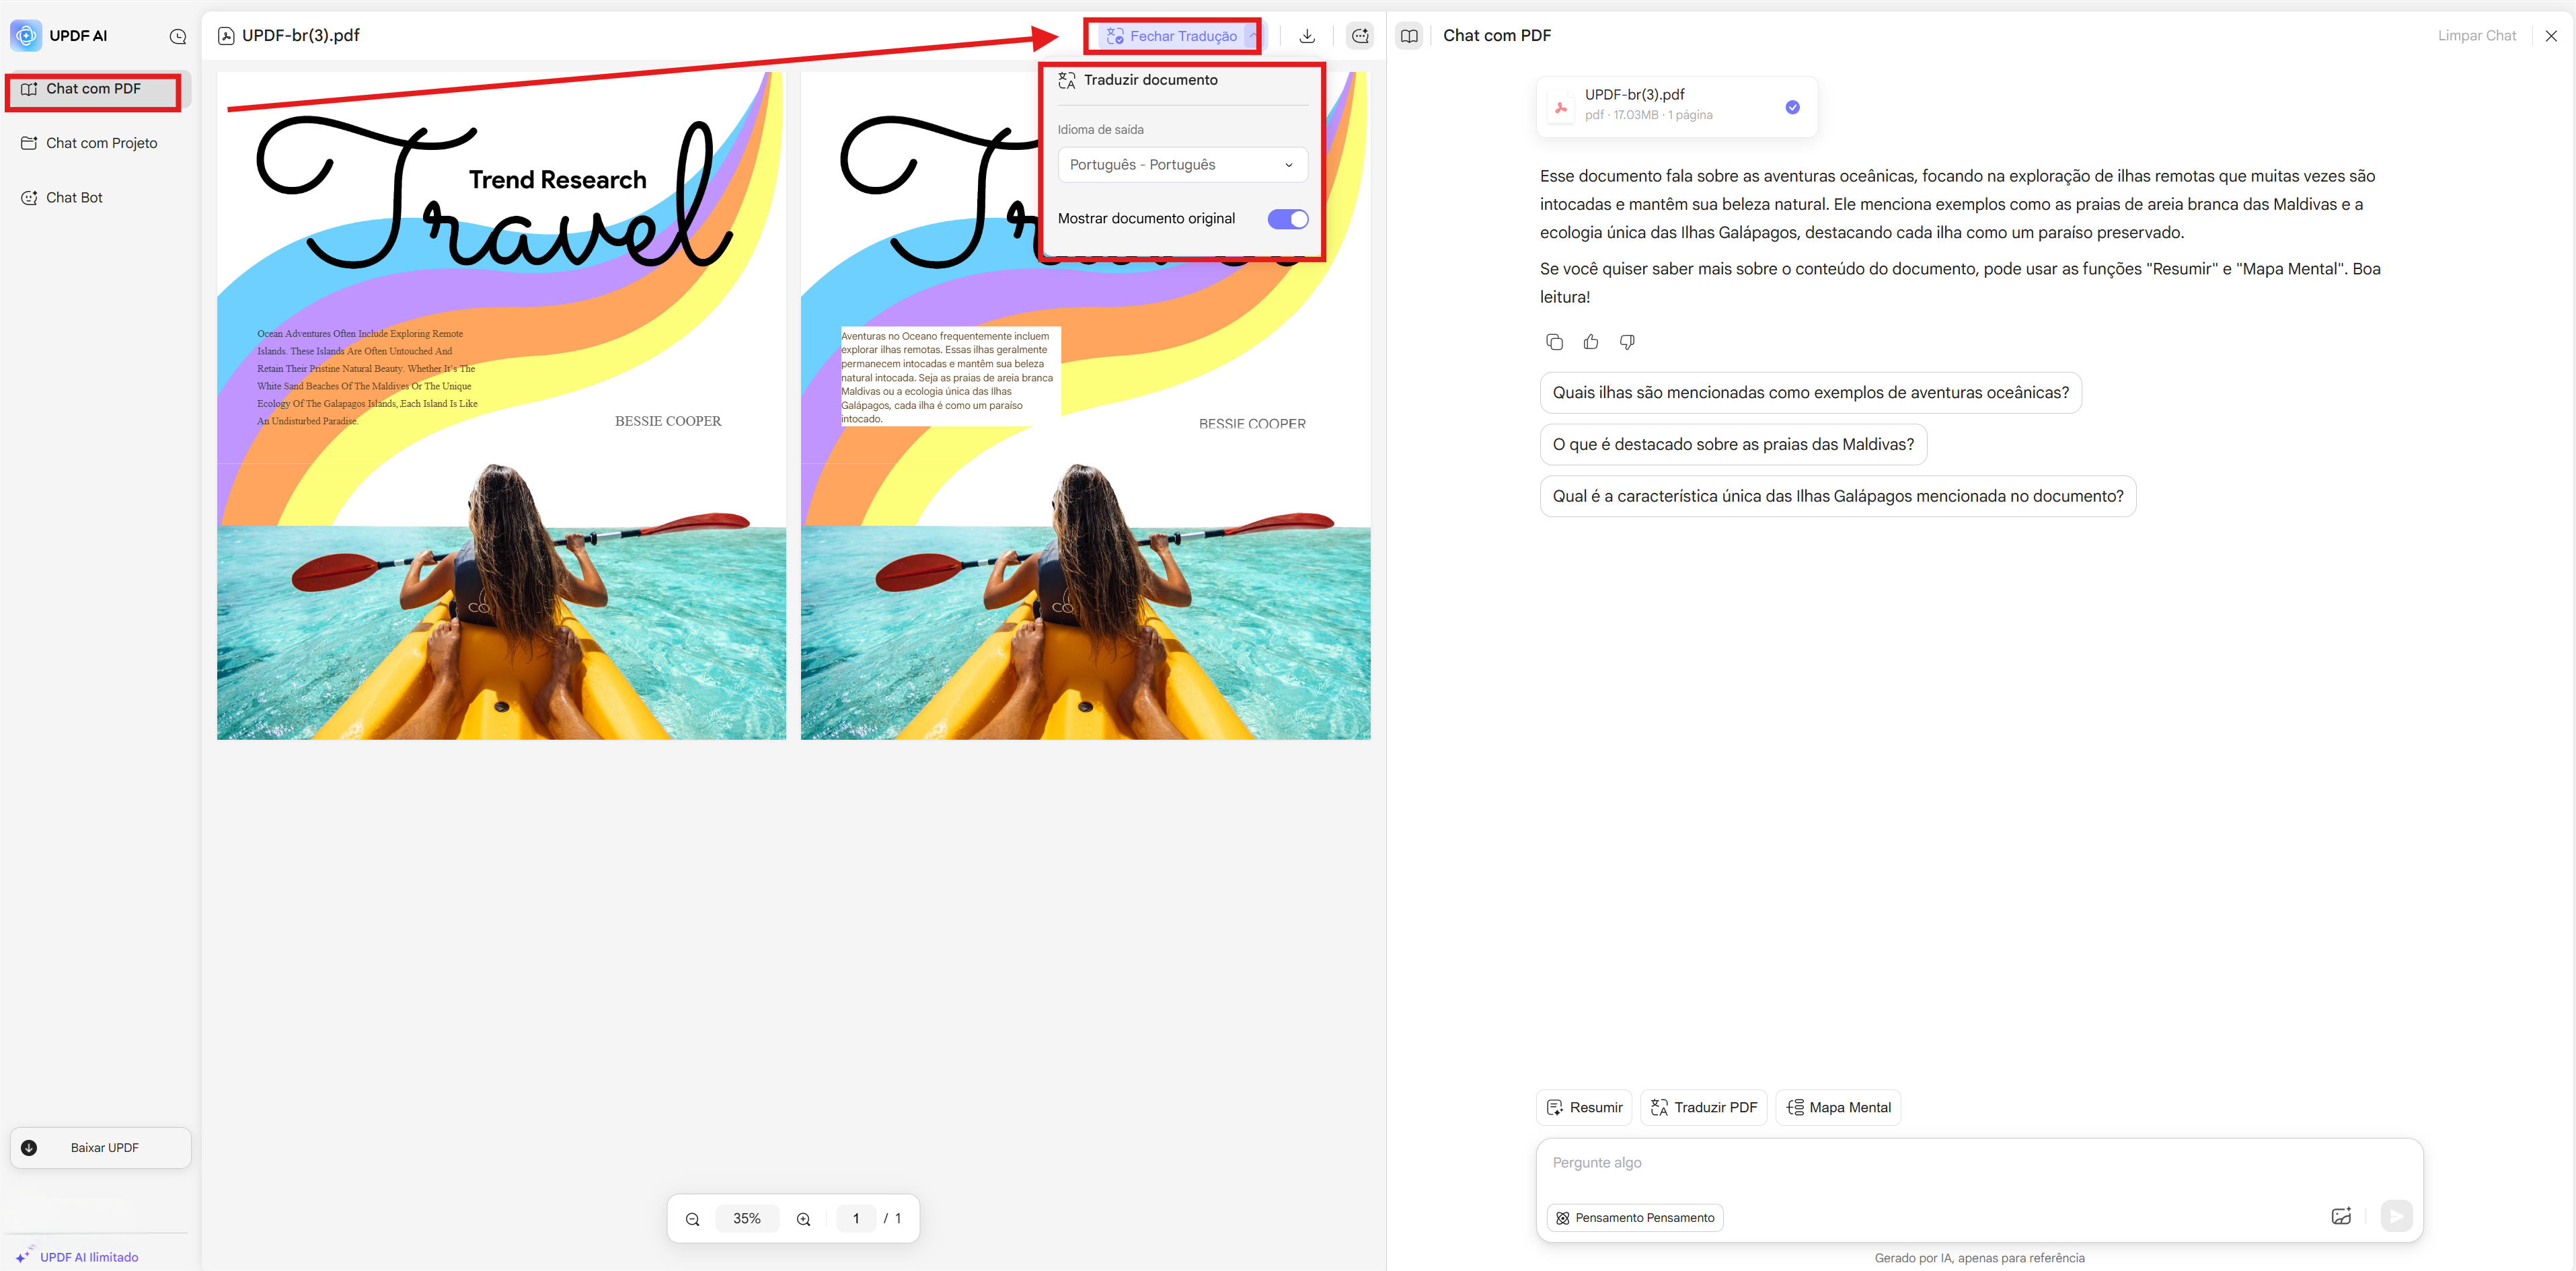Screen dimensions: 2576x1271
Task: Ask 'O que é destacado sobre as praias' suggestion
Action: click(x=1733, y=445)
